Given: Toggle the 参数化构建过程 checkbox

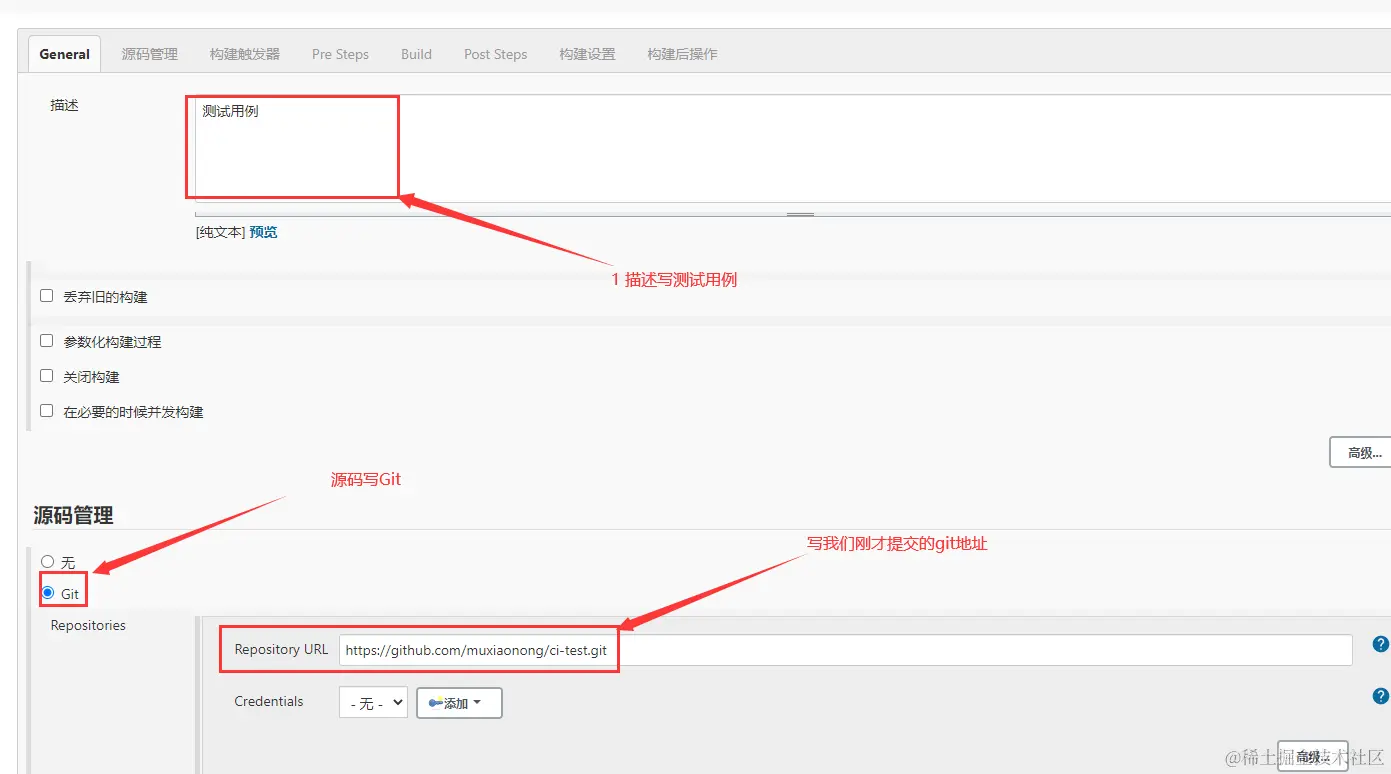Looking at the screenshot, I should [x=46, y=341].
